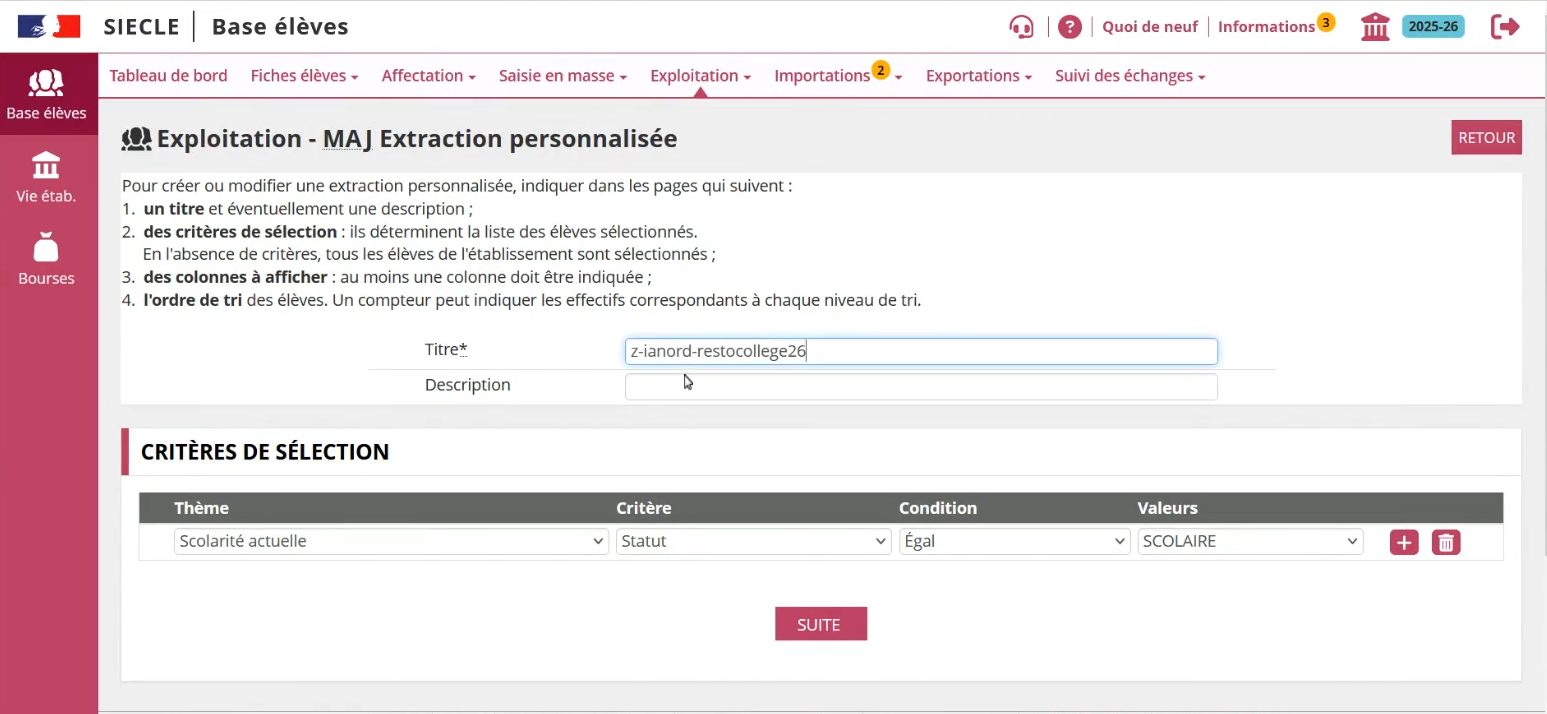Open the Valeurs dropdown showing SCOLAIRE
Image resolution: width=1547 pixels, height=714 pixels.
coord(1250,541)
